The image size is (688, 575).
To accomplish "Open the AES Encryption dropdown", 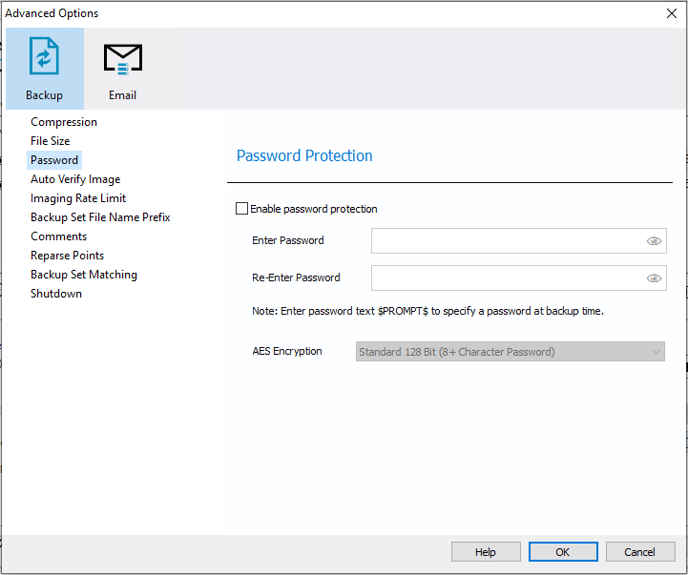I will 510,352.
